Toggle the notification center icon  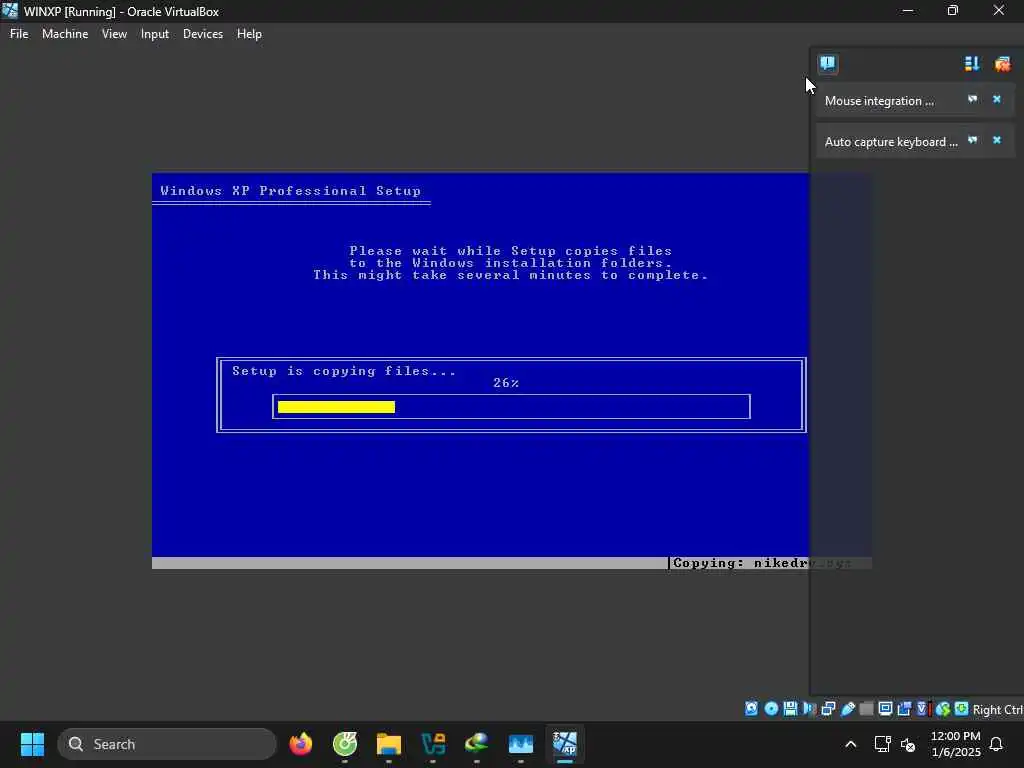(x=827, y=63)
